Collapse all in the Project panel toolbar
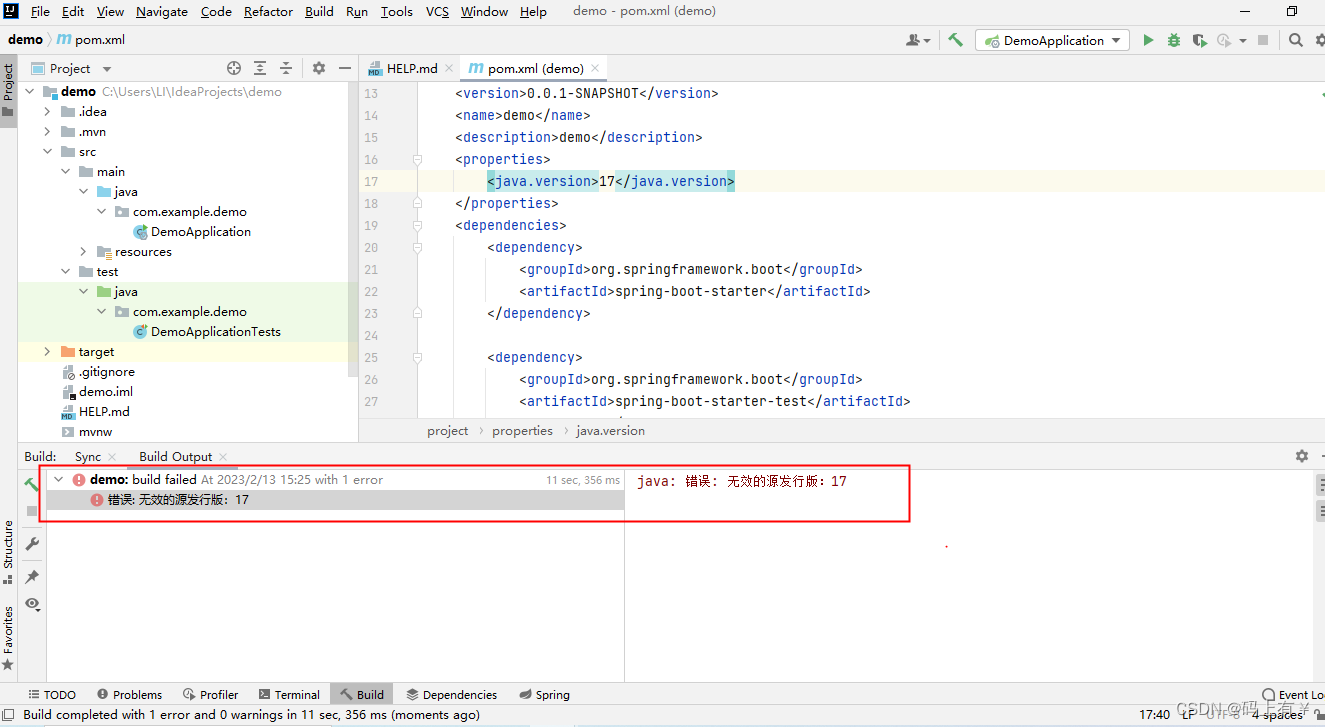The image size is (1325, 727). 286,68
